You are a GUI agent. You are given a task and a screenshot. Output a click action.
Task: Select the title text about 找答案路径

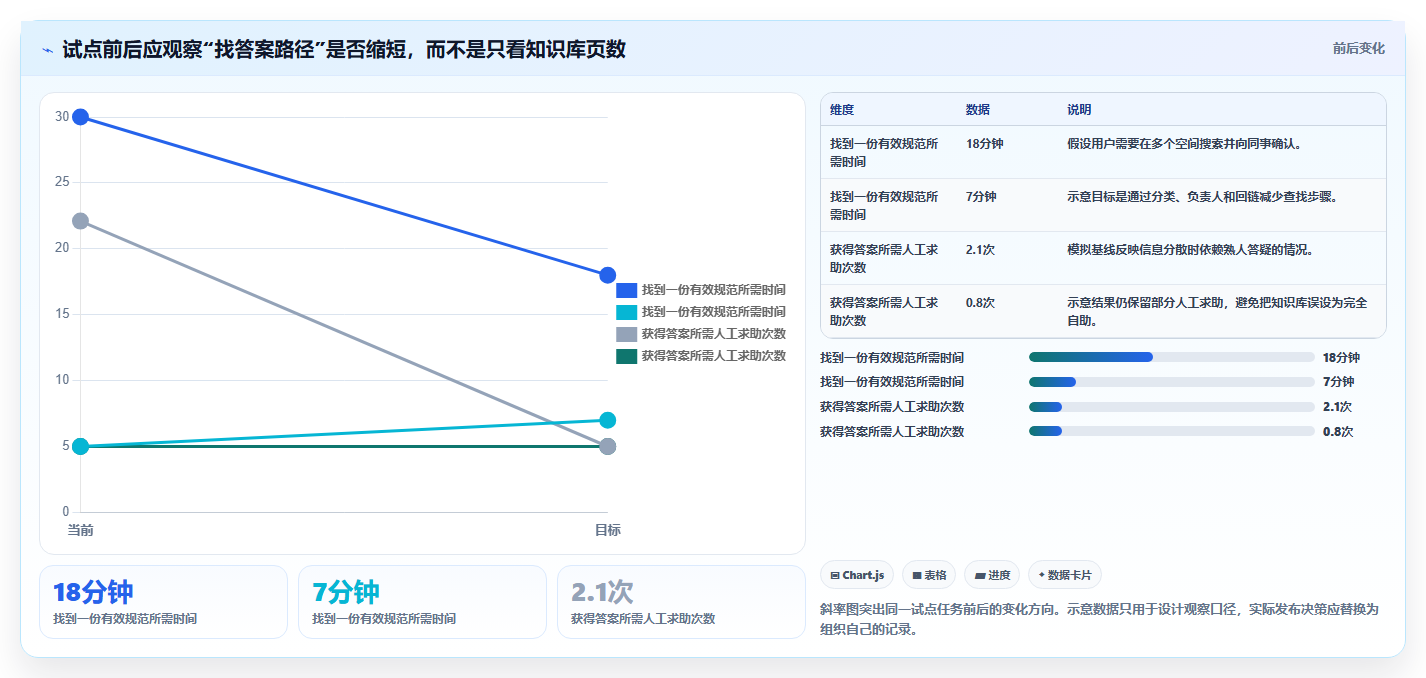(344, 49)
